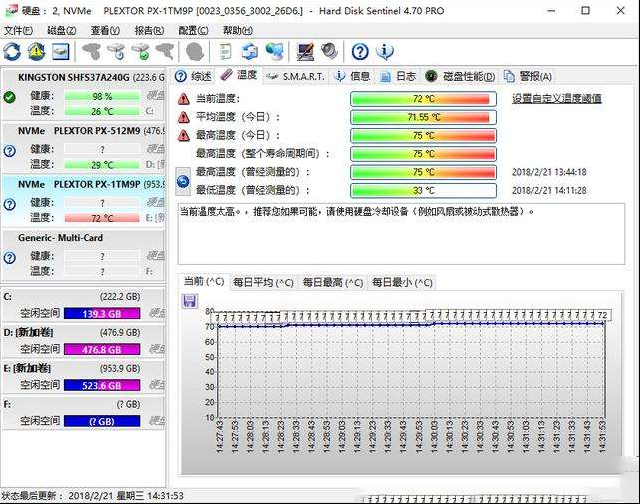Click the F: free space (? GB) bar

click(x=102, y=421)
